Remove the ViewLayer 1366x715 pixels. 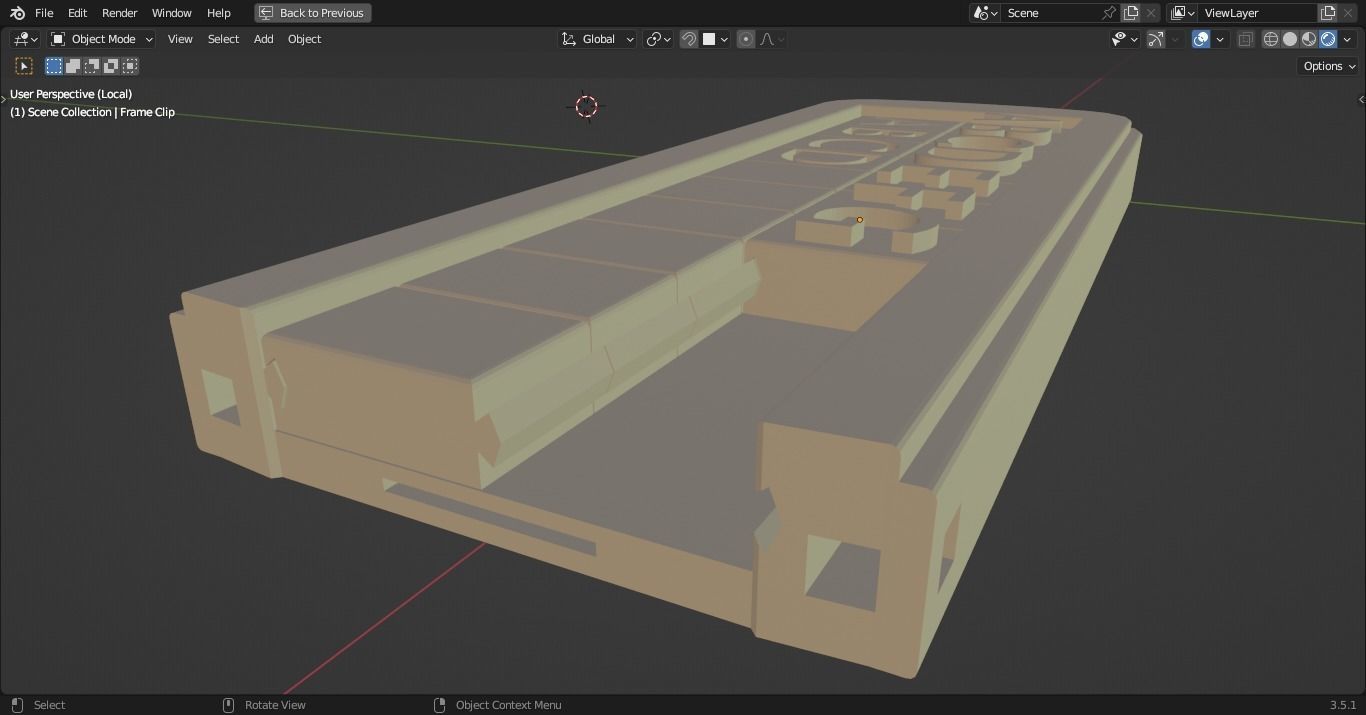click(1348, 13)
